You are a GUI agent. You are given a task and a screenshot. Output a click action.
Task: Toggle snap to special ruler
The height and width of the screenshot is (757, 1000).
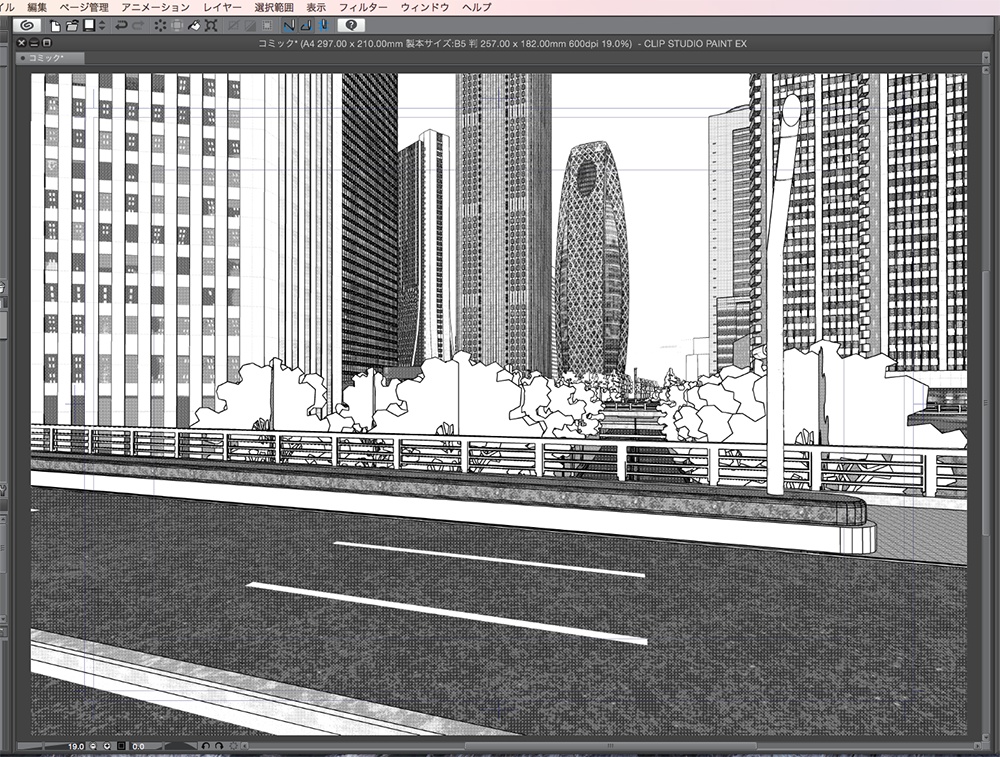click(305, 25)
